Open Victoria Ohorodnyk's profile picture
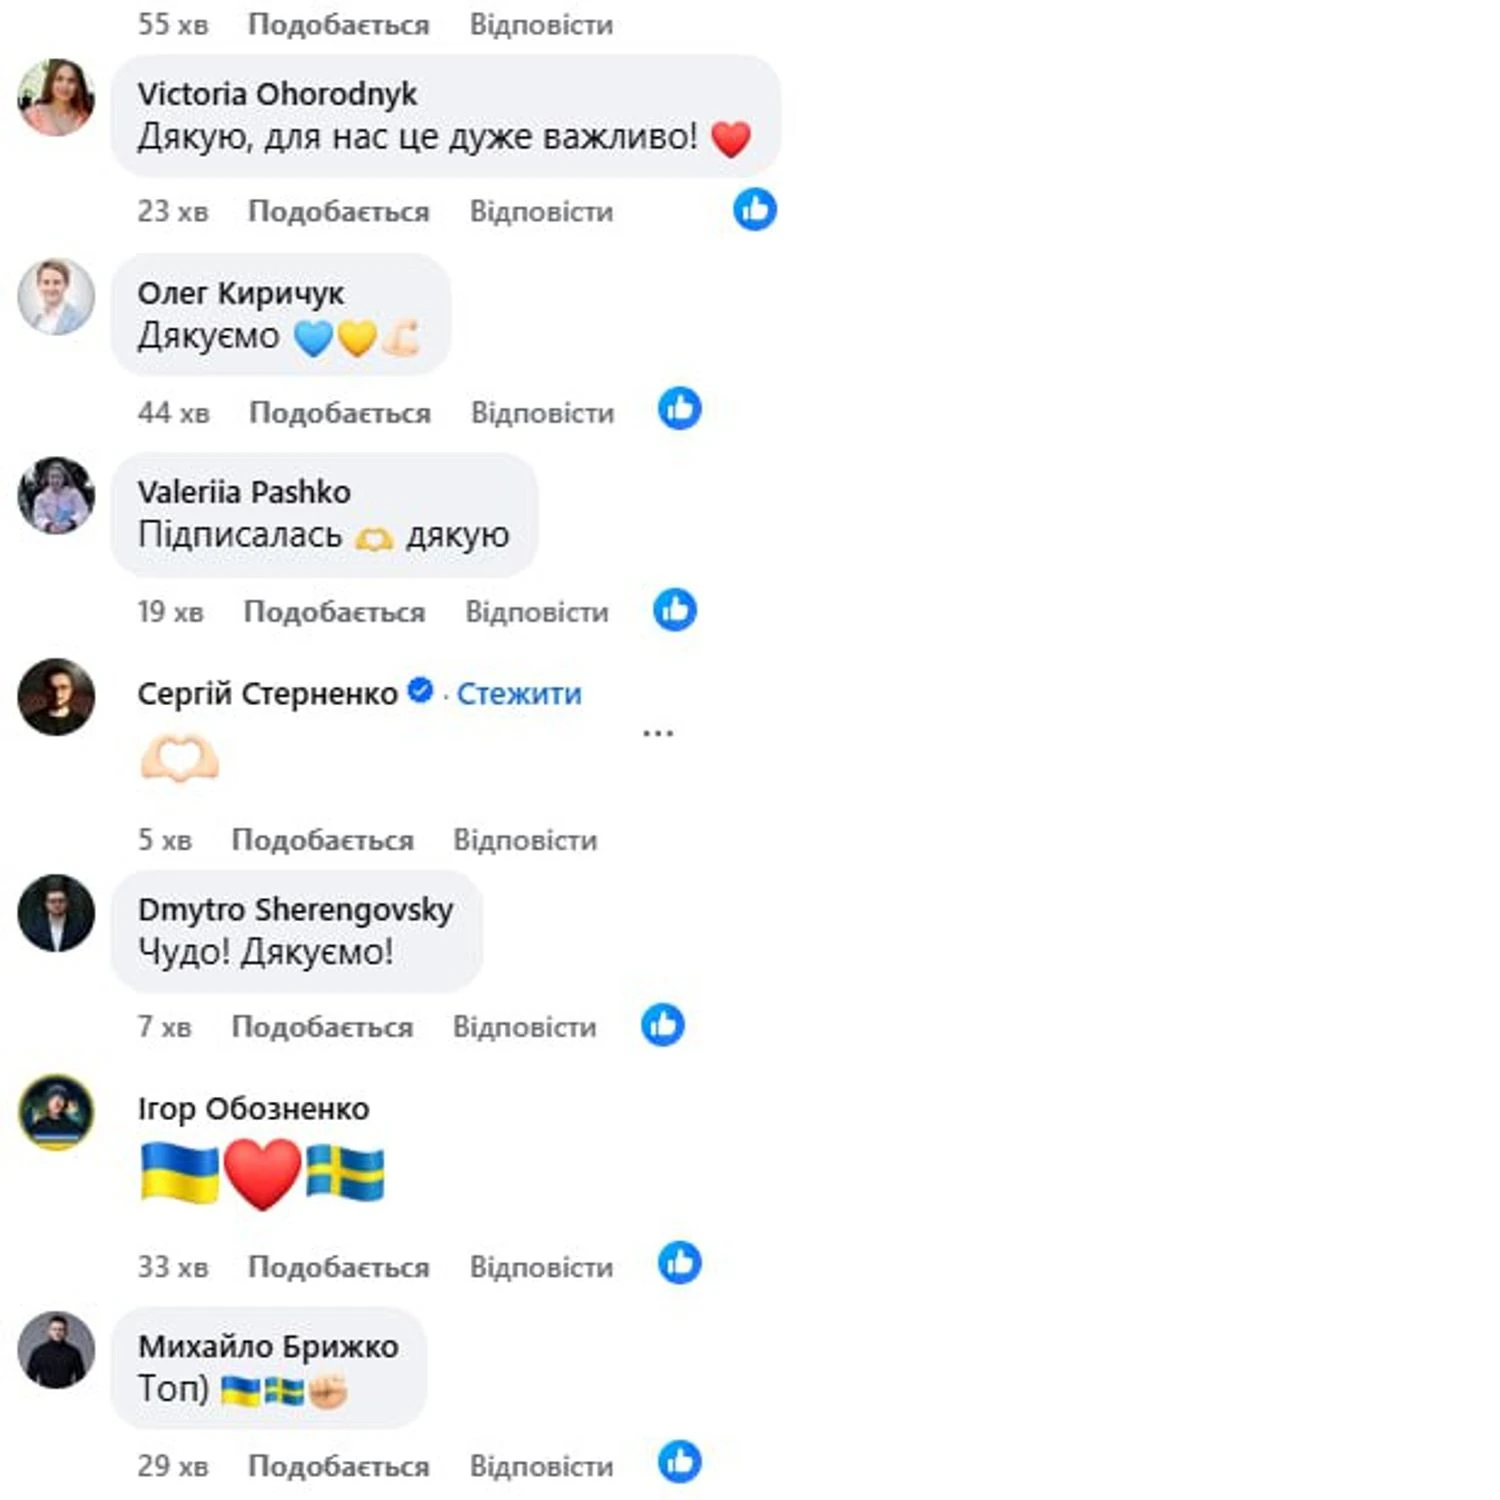Image resolution: width=1500 pixels, height=1500 pixels. [56, 97]
